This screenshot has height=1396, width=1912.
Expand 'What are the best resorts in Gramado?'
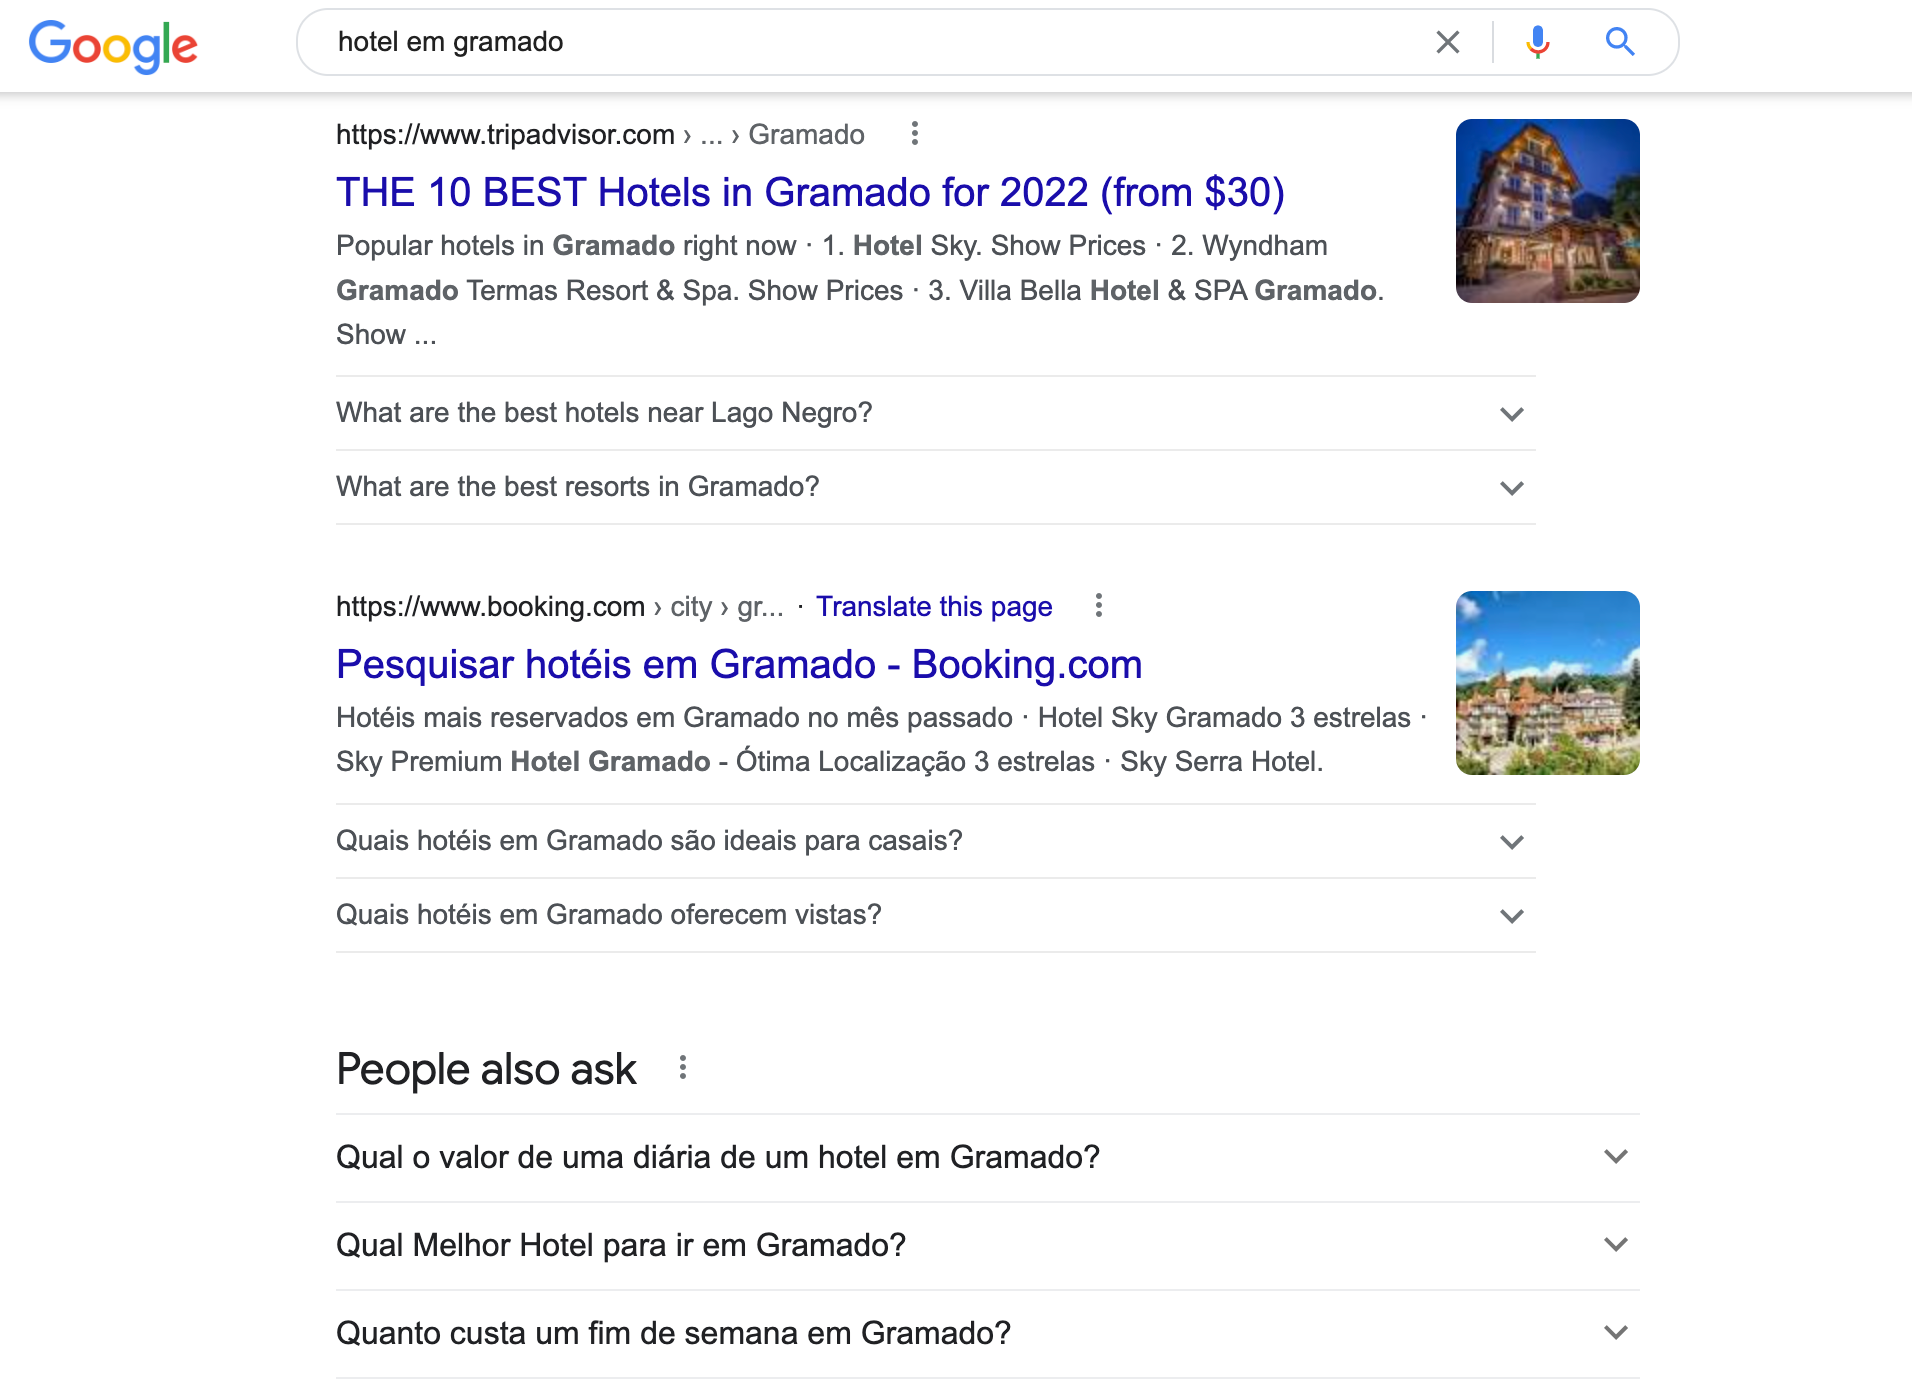pos(935,487)
